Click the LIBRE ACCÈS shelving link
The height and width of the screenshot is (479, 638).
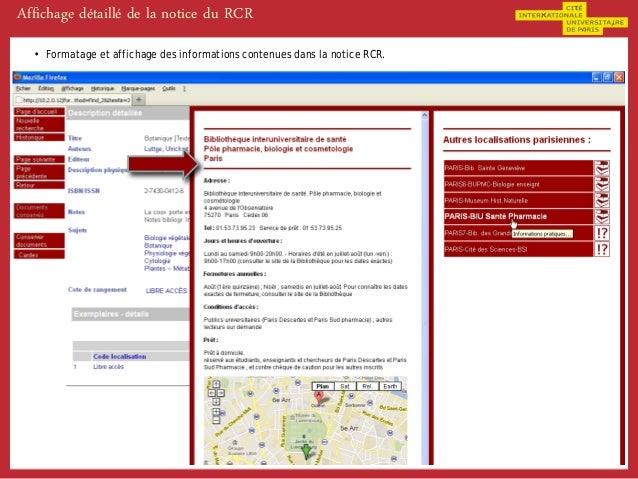click(x=166, y=291)
